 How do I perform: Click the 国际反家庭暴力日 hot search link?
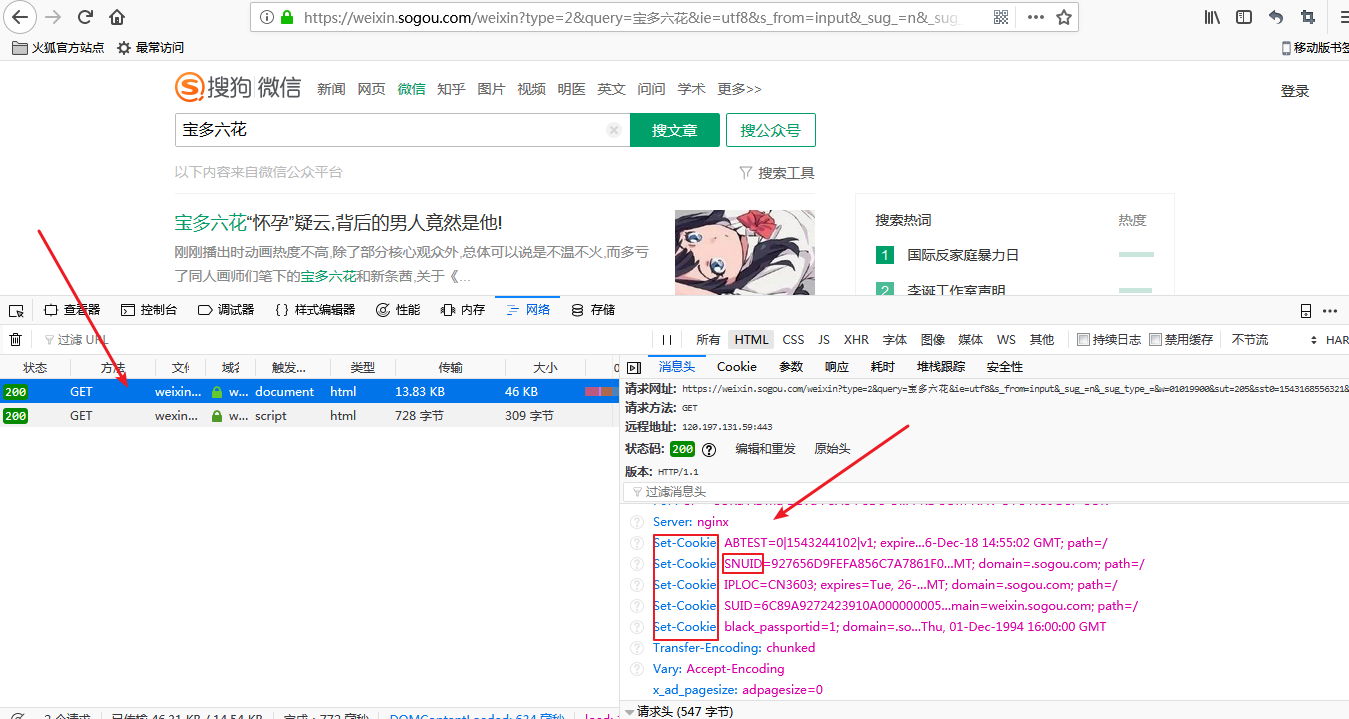tap(963, 255)
